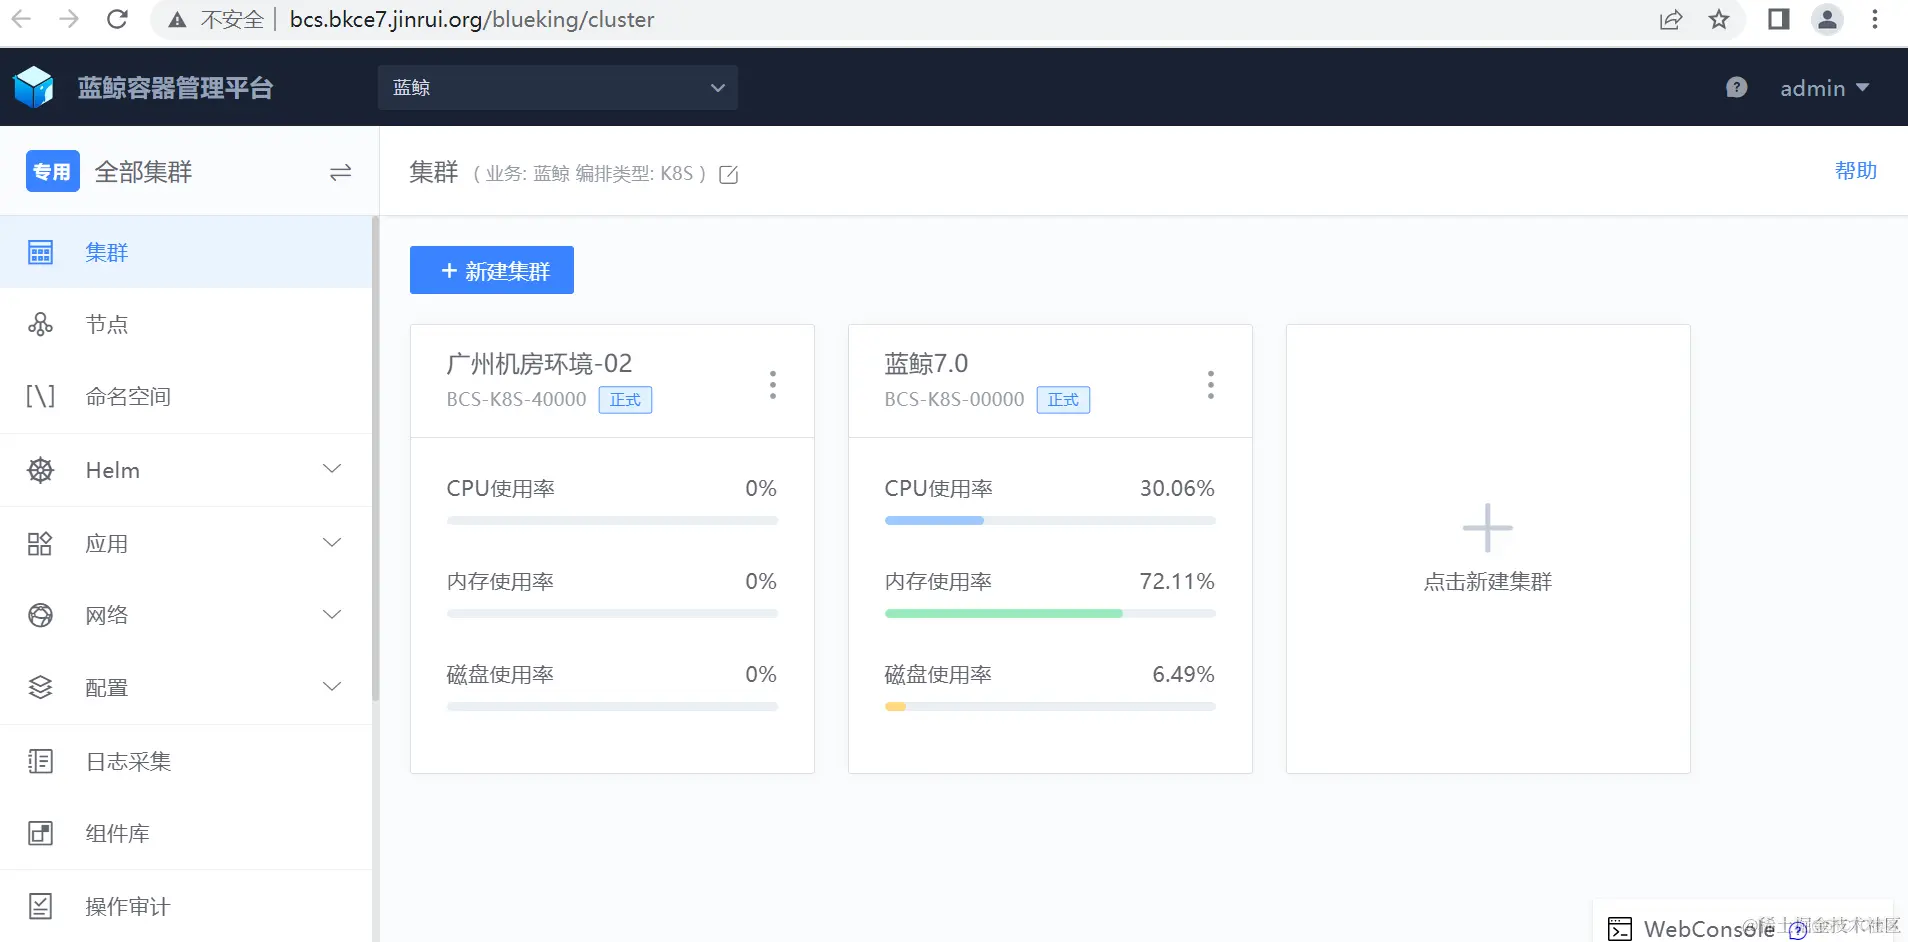
Task: Click 蓝鲸7.0 CPU usage progress bar
Action: tap(1050, 520)
